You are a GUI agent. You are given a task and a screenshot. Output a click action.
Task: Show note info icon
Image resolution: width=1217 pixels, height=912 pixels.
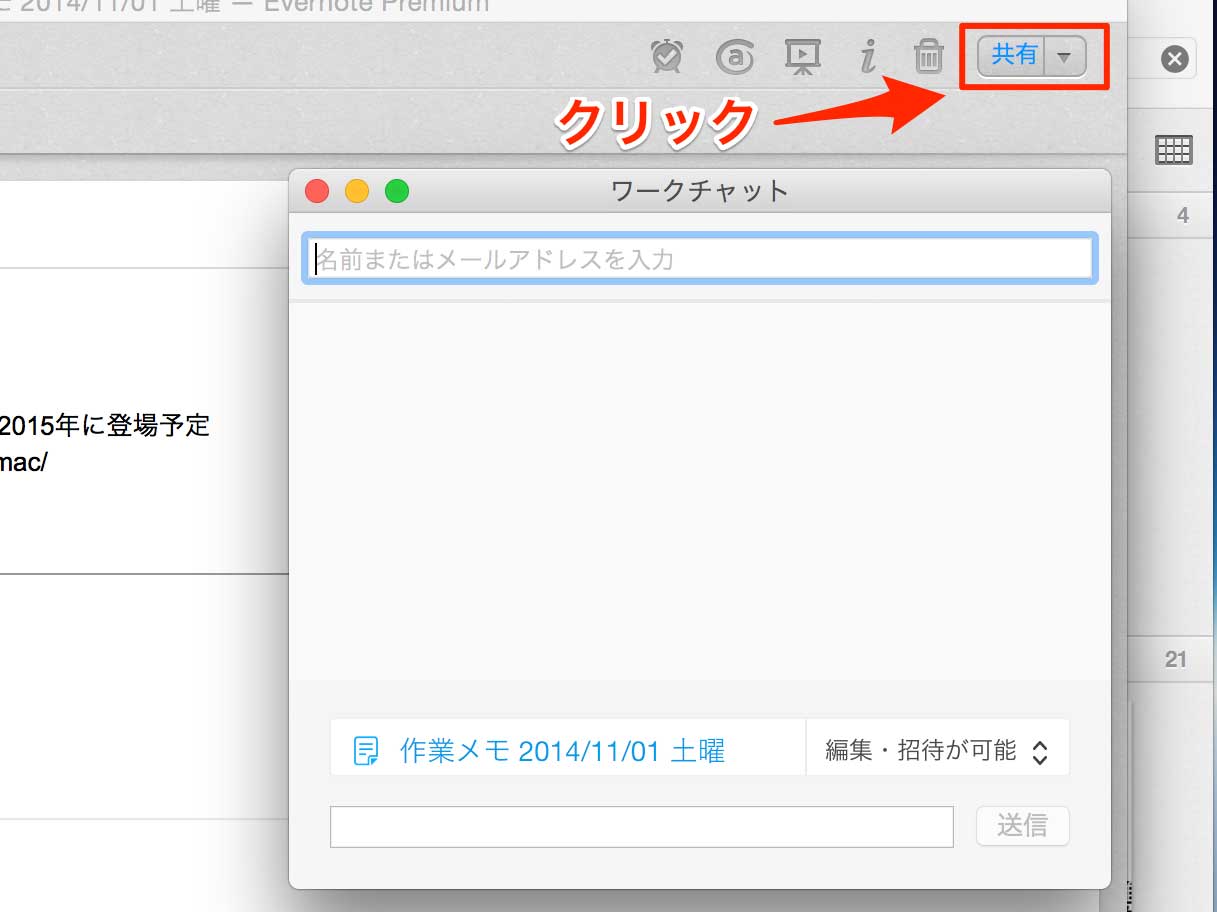[868, 57]
